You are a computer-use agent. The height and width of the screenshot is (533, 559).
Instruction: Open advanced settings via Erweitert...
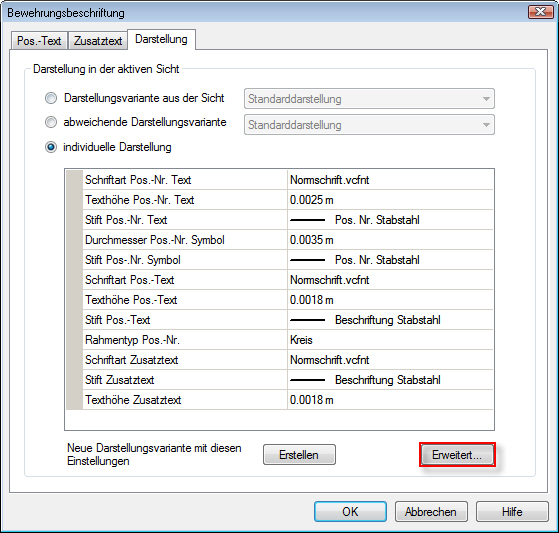point(457,455)
